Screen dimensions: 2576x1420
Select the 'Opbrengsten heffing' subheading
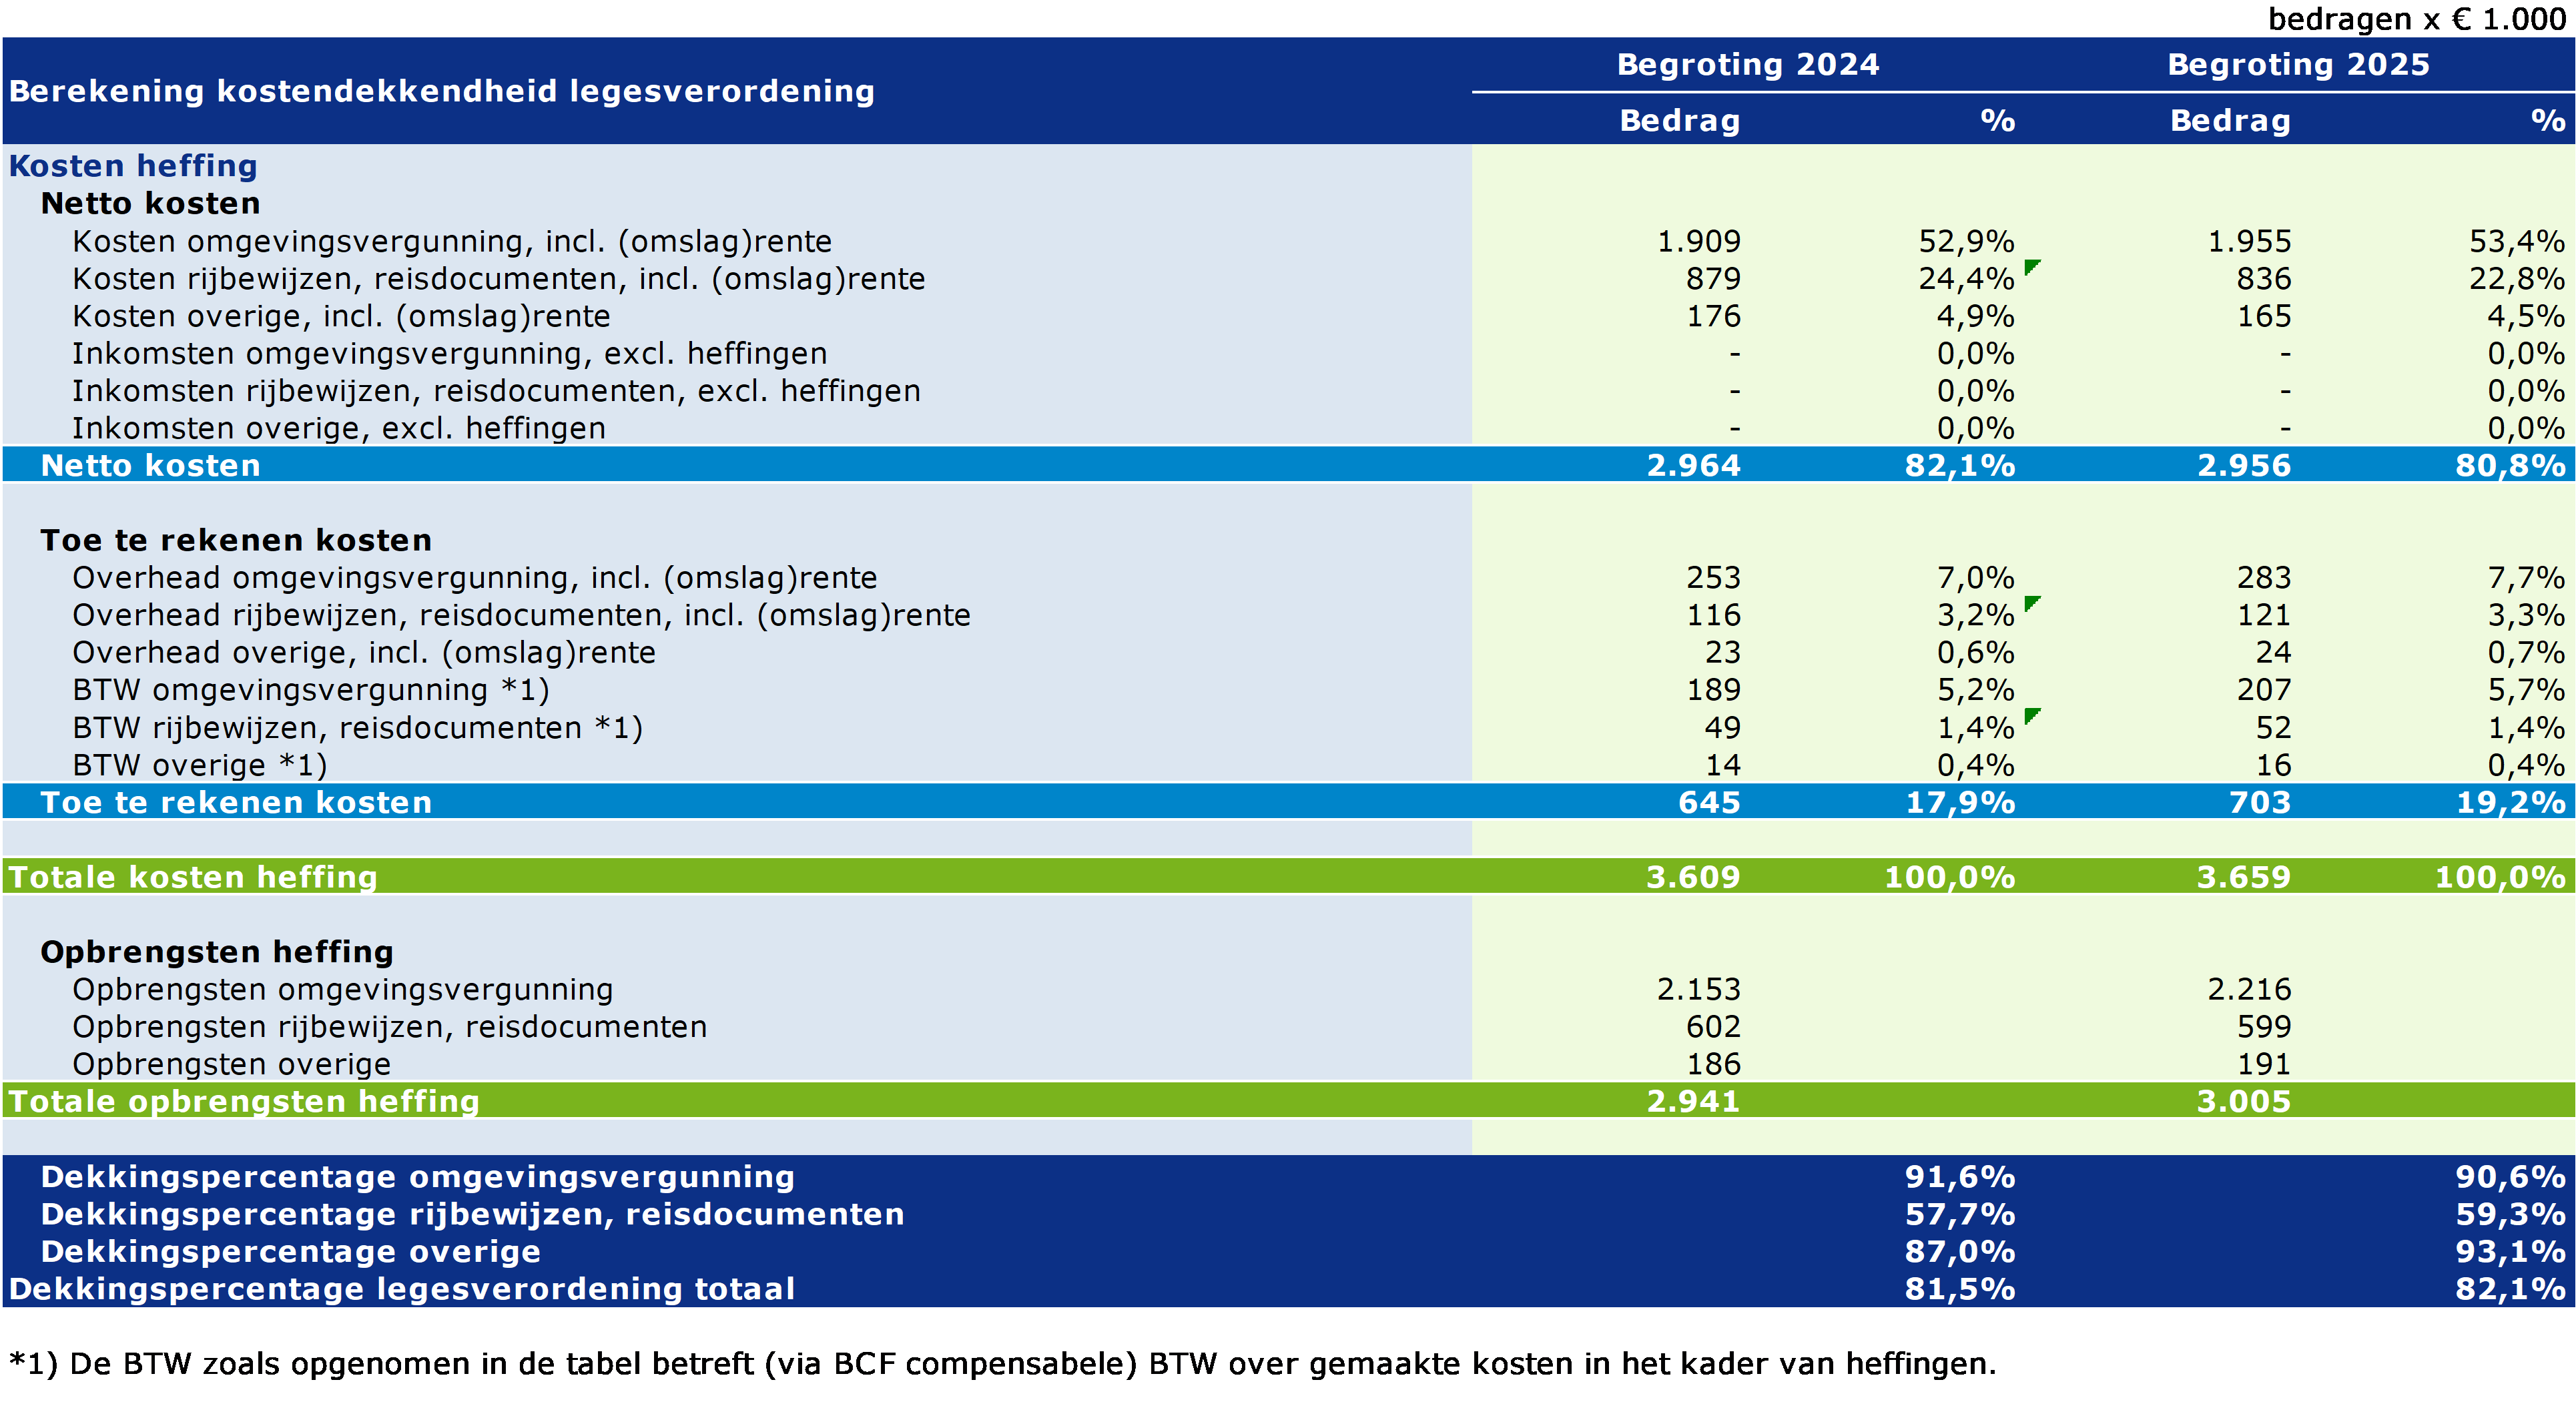[217, 953]
